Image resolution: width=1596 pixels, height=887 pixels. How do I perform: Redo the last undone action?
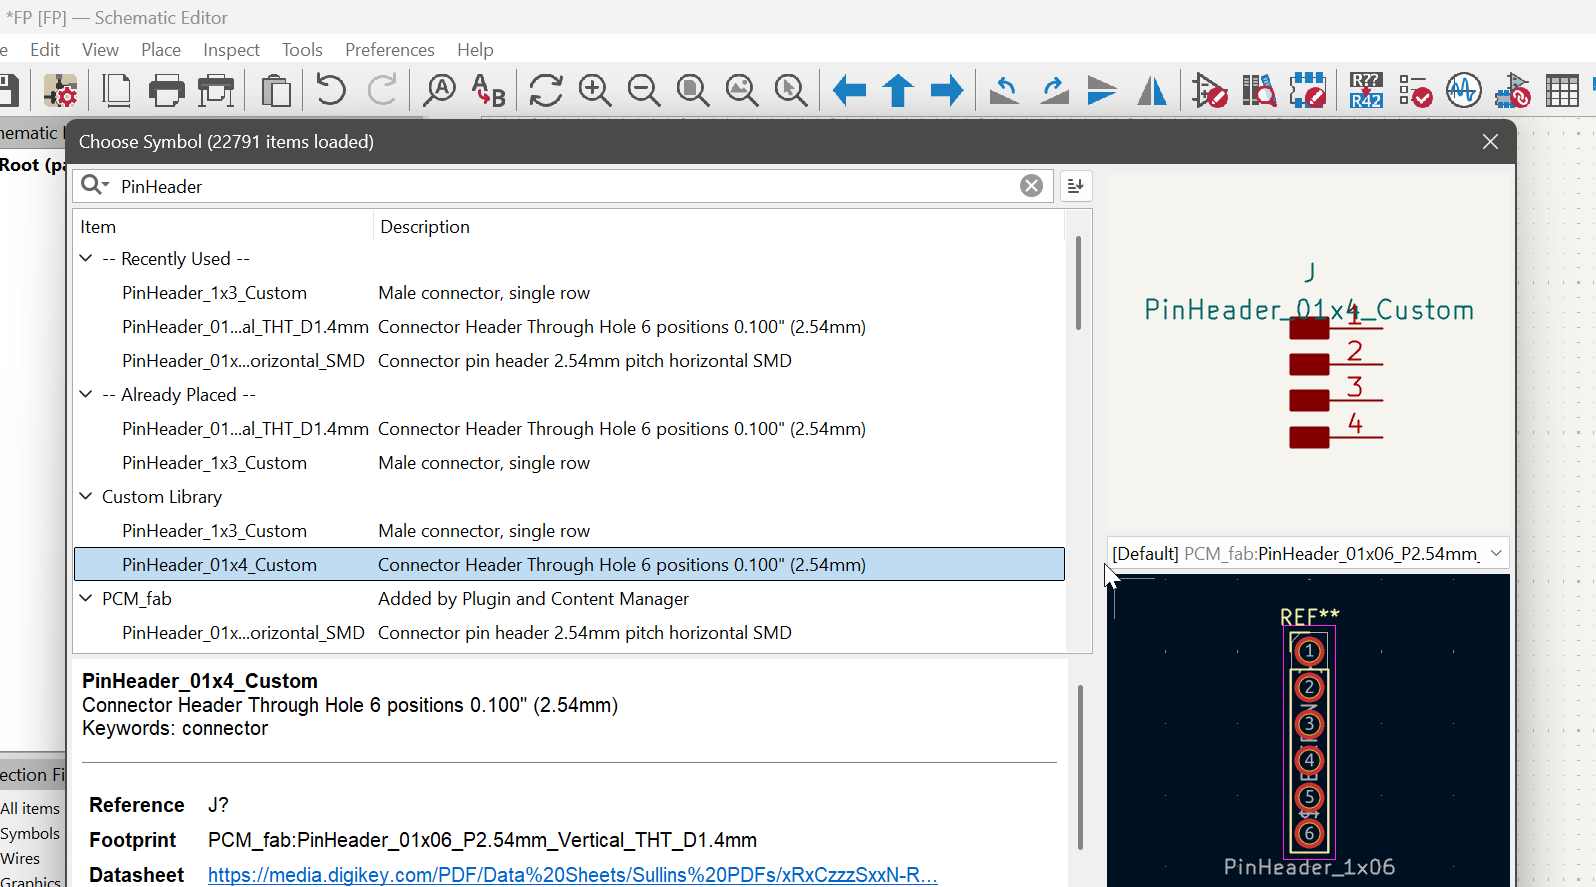382,91
